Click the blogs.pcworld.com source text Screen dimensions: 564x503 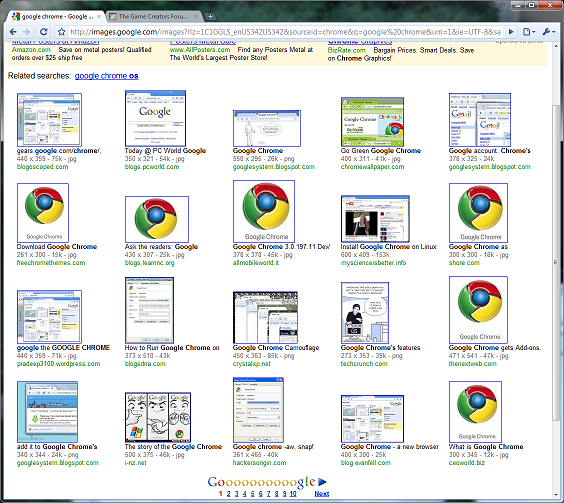(152, 167)
